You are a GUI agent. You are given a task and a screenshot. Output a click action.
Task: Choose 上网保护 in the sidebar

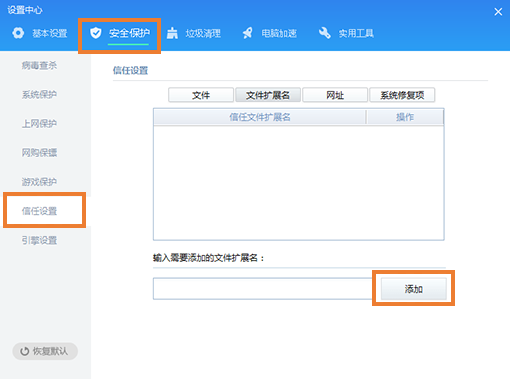coord(39,124)
